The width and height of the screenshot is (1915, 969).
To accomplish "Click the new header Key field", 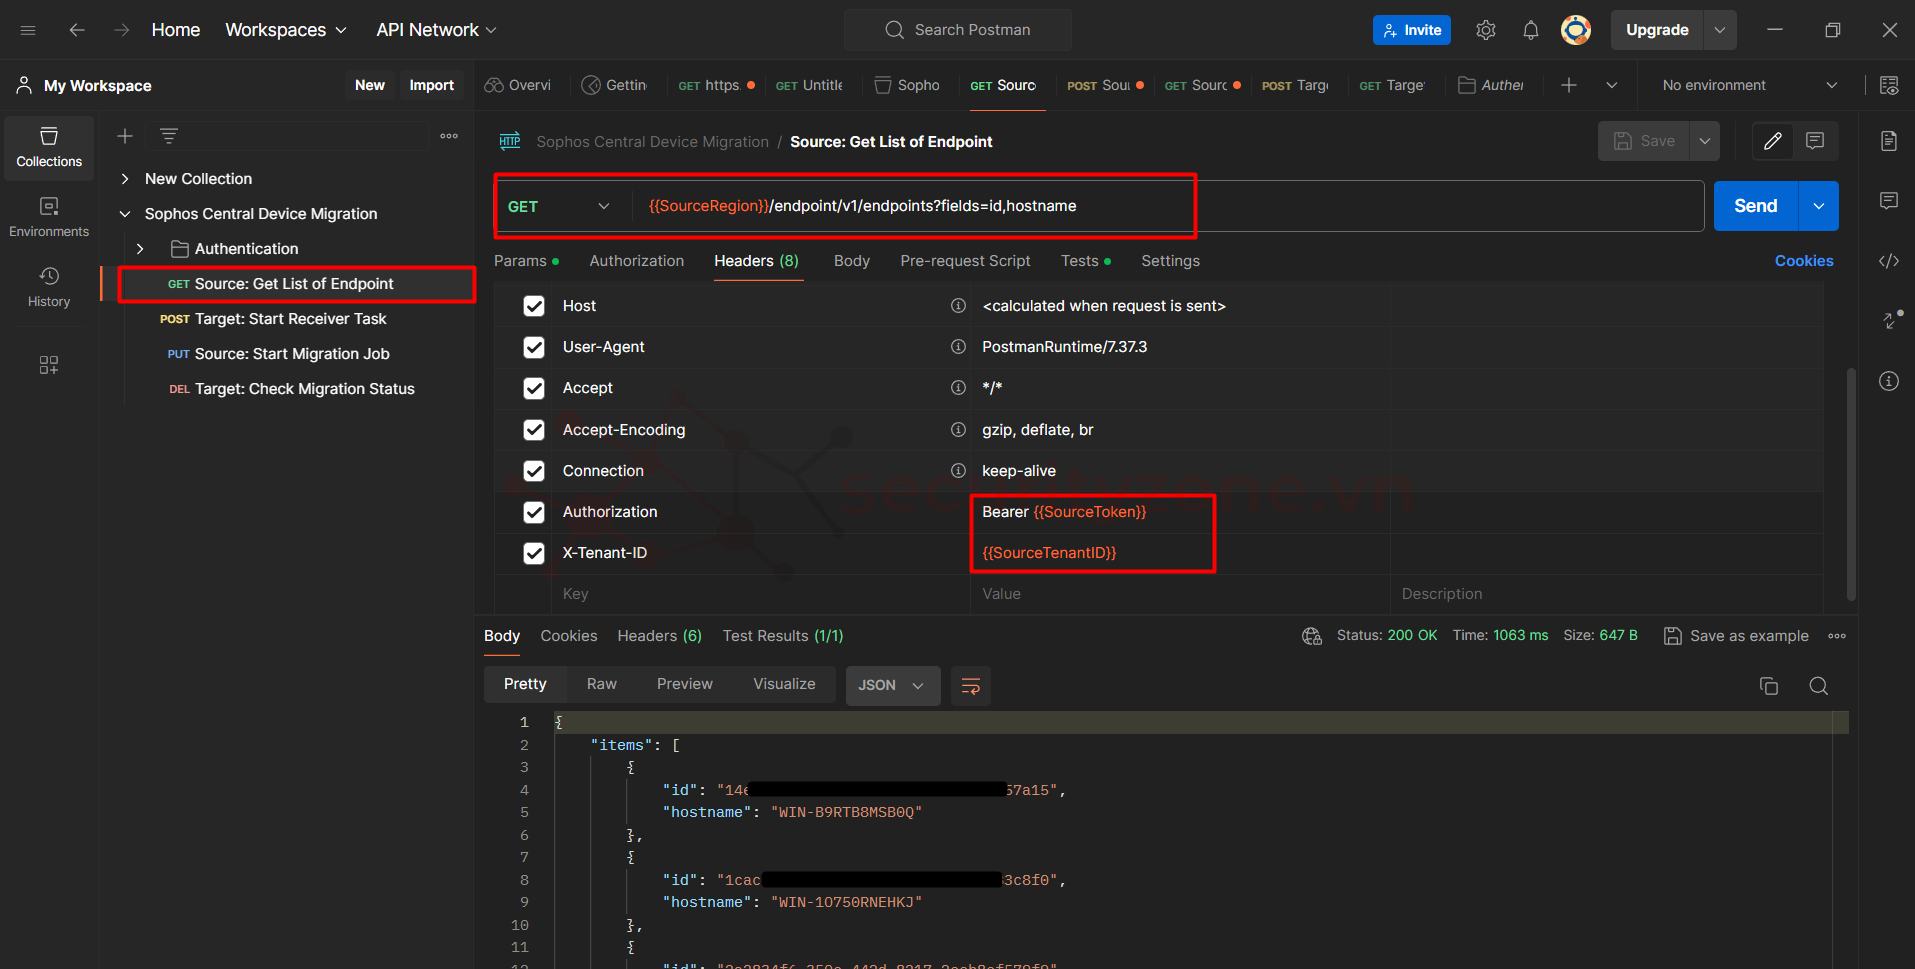I will tap(760, 594).
